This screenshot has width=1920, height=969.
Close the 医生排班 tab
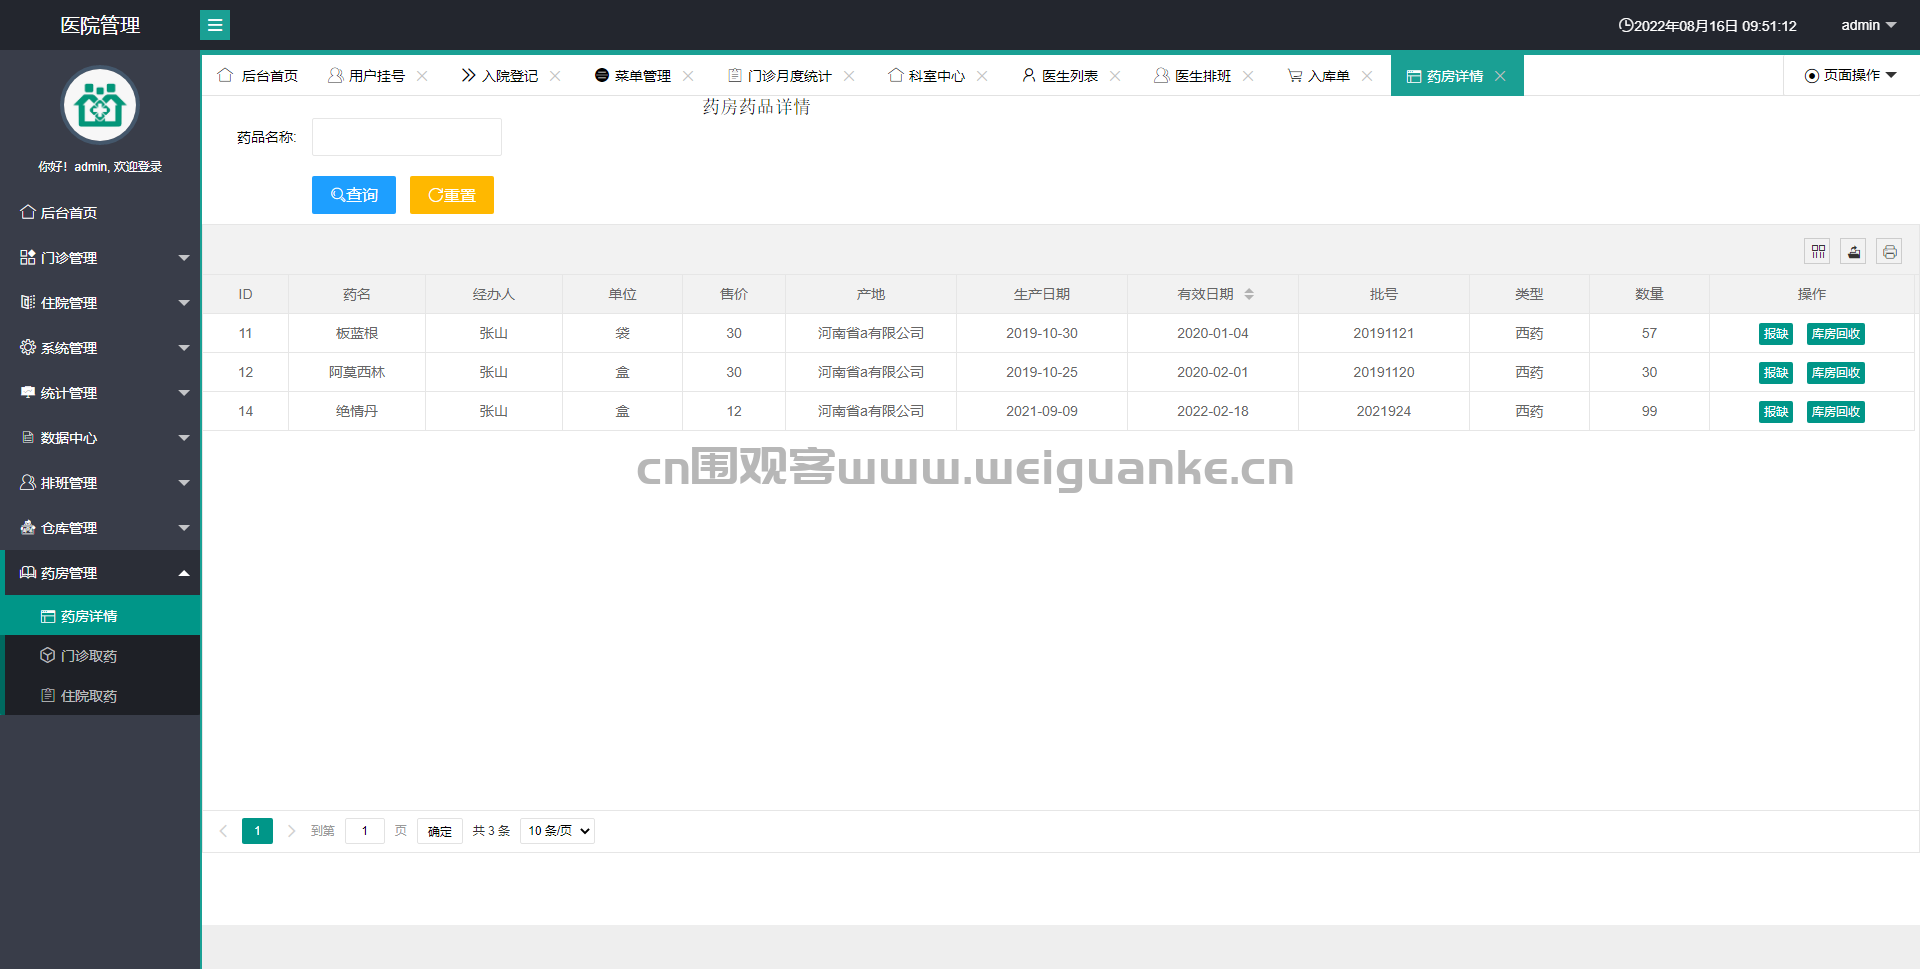click(x=1248, y=76)
